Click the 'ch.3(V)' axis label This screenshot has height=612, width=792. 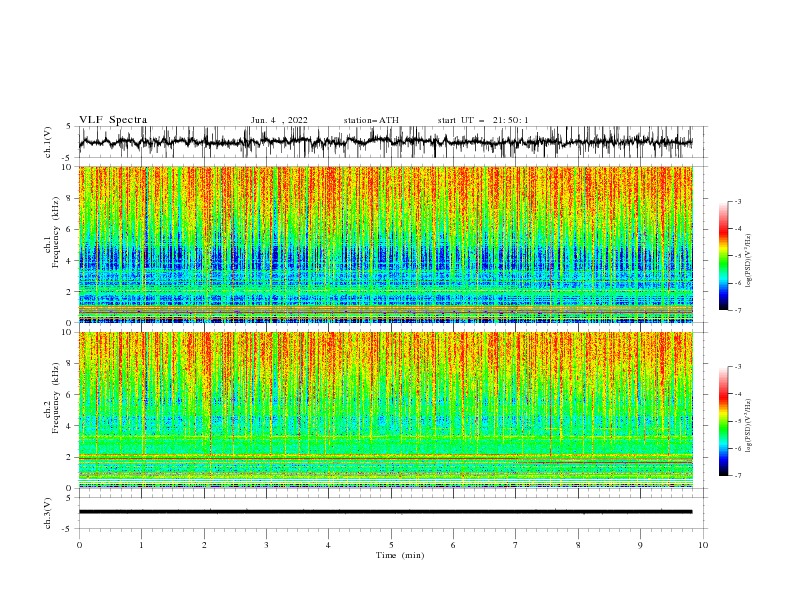[x=48, y=513]
